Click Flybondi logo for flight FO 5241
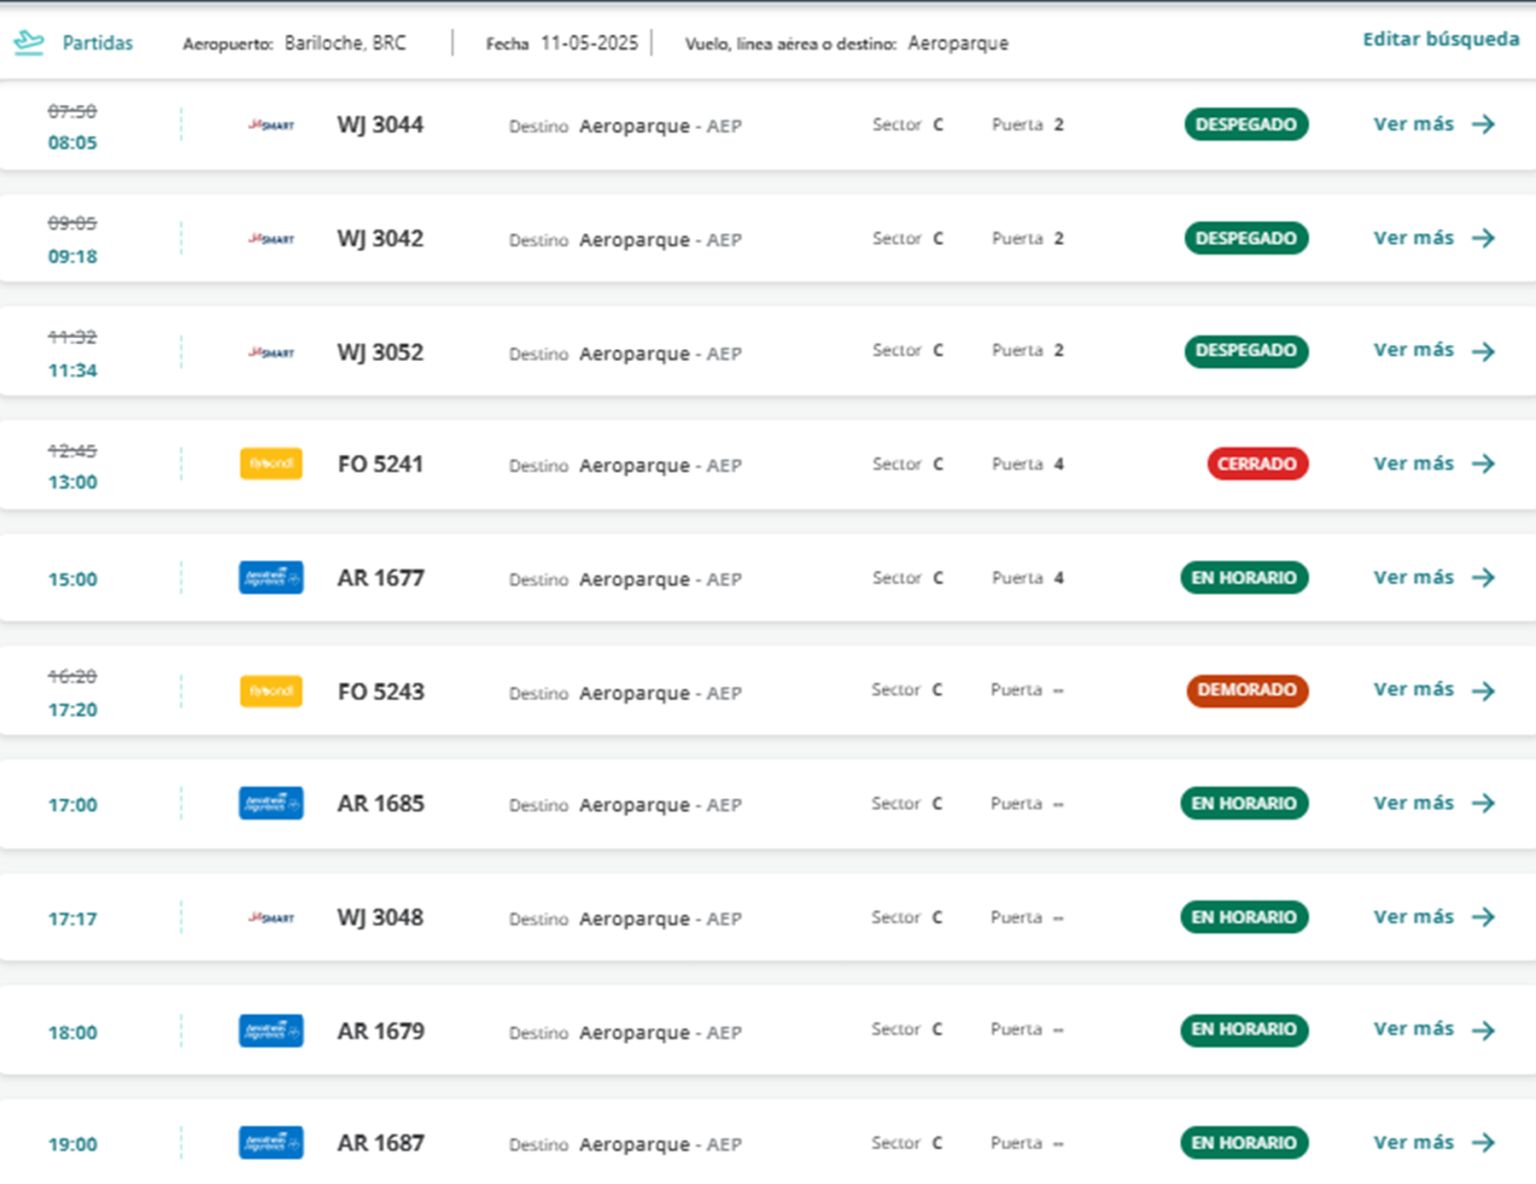 (271, 464)
